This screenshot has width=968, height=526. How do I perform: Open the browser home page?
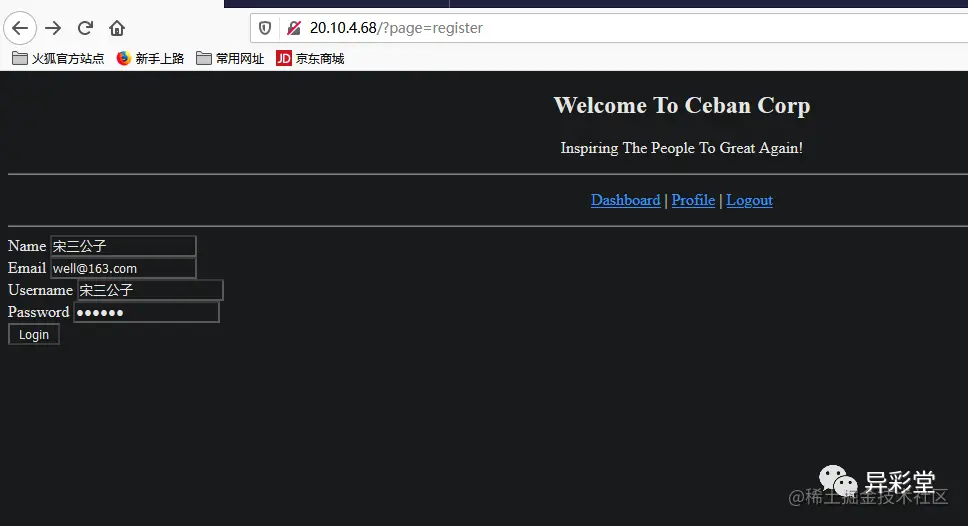click(x=117, y=28)
